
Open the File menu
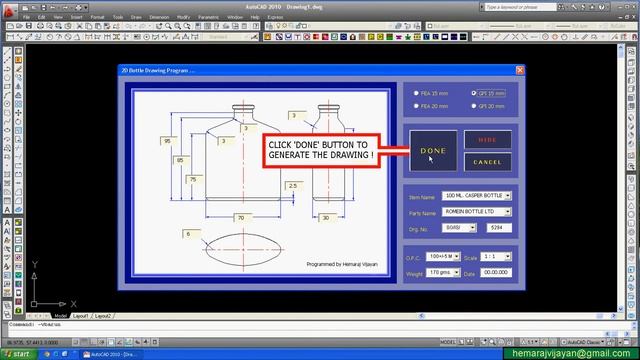[x=26, y=17]
